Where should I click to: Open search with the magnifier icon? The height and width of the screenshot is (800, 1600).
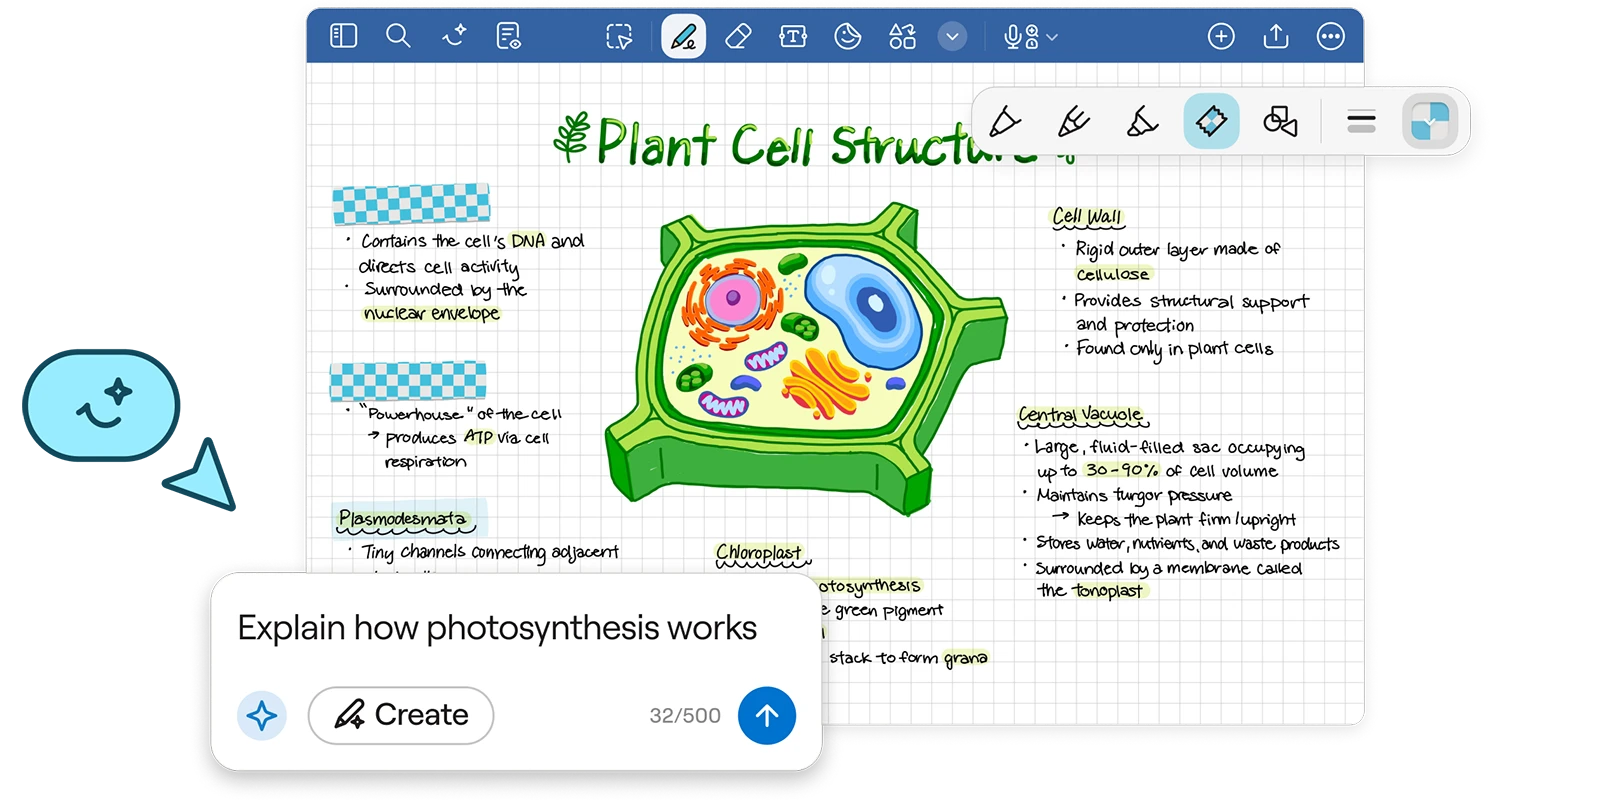398,36
